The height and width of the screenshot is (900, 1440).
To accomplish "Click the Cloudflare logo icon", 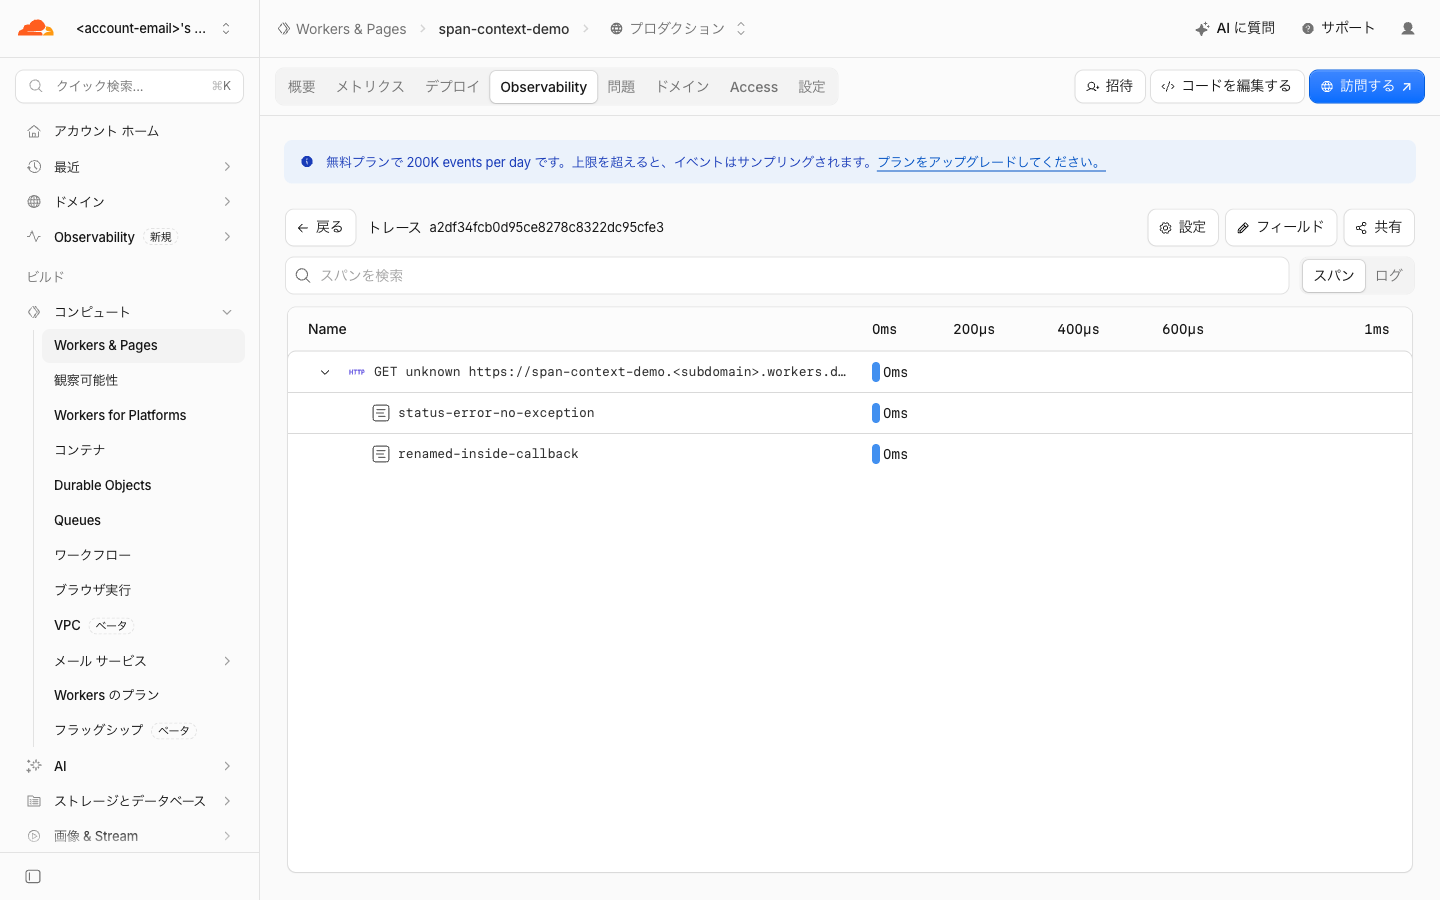I will 36,28.
